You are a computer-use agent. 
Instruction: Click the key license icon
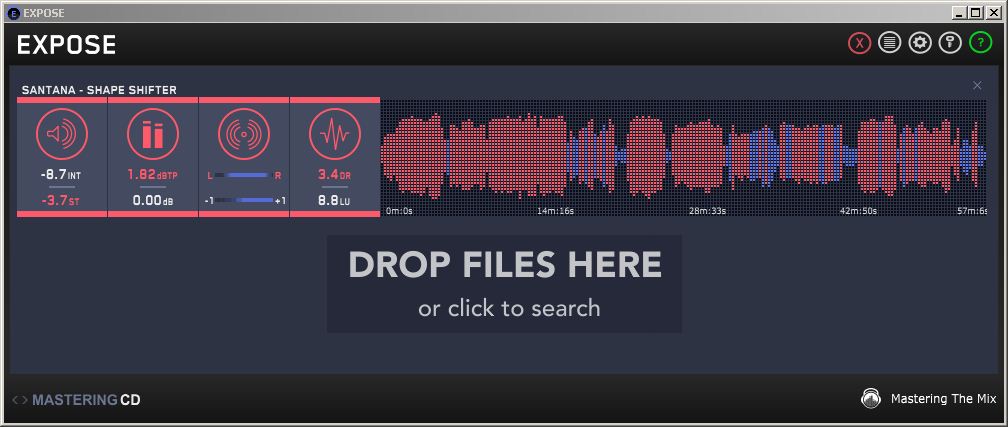[950, 43]
